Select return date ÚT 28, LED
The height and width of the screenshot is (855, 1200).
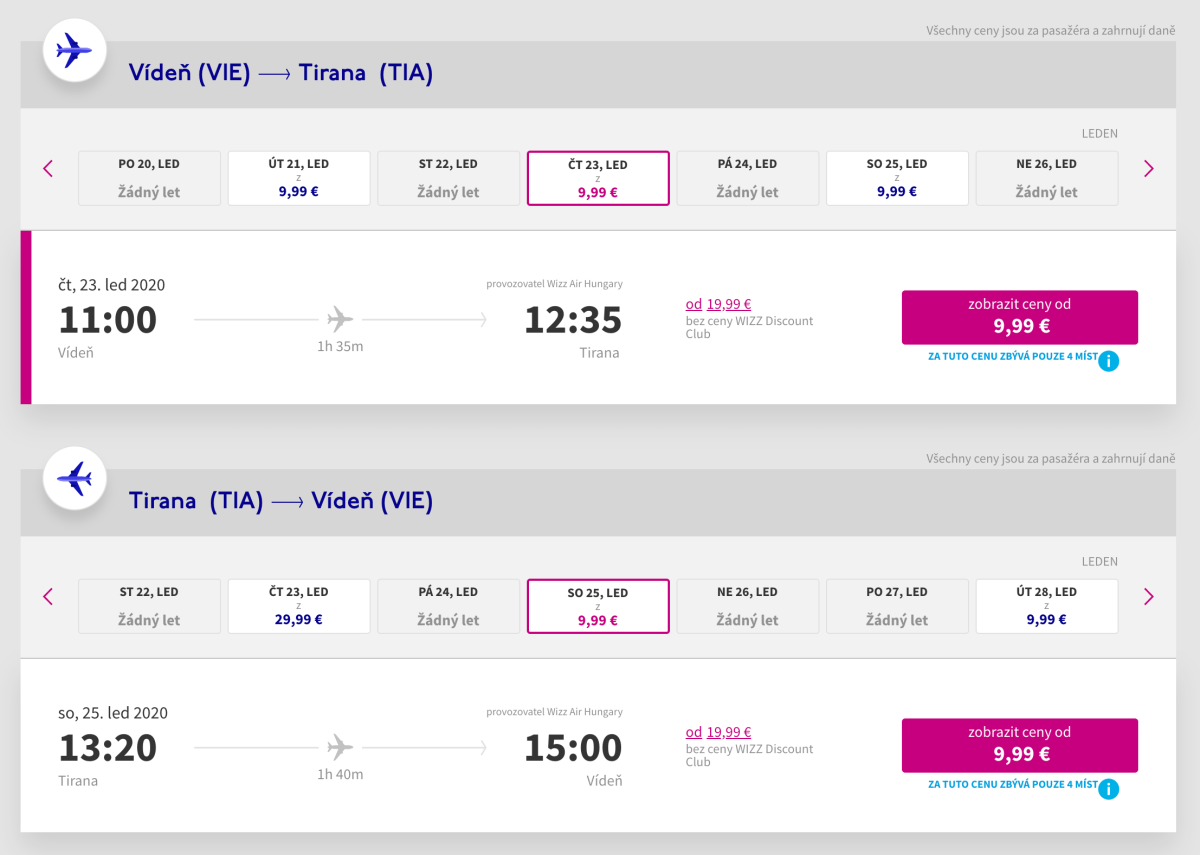point(1046,606)
